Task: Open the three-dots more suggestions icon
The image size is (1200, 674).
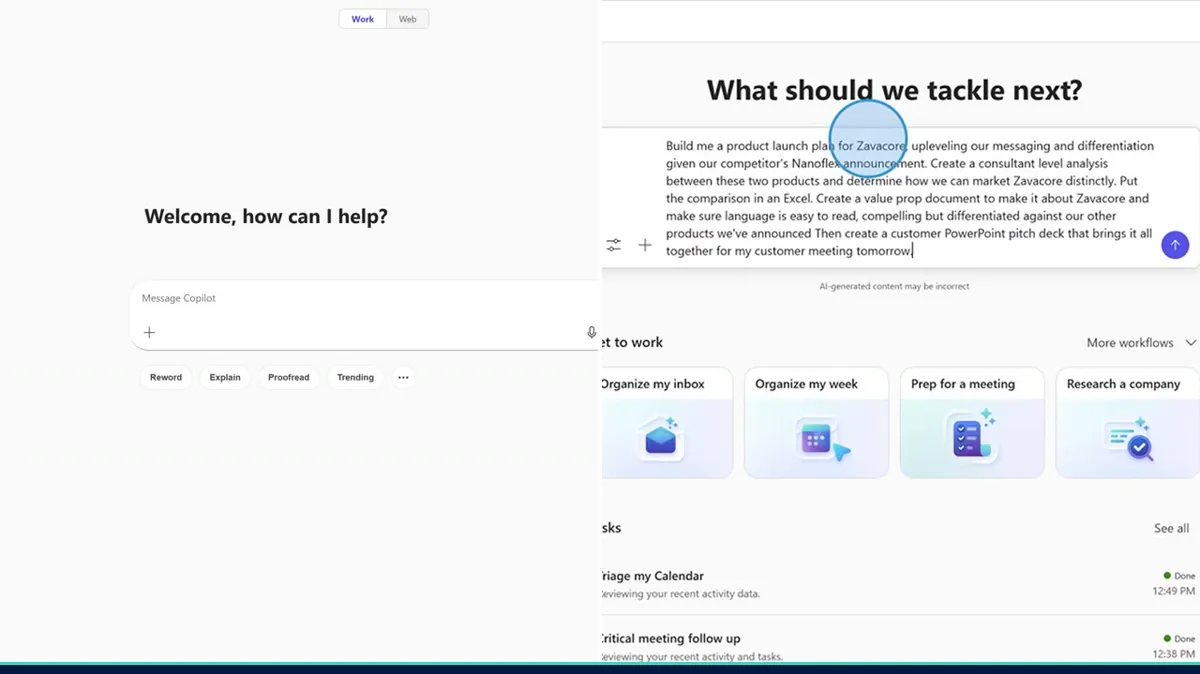Action: 403,377
